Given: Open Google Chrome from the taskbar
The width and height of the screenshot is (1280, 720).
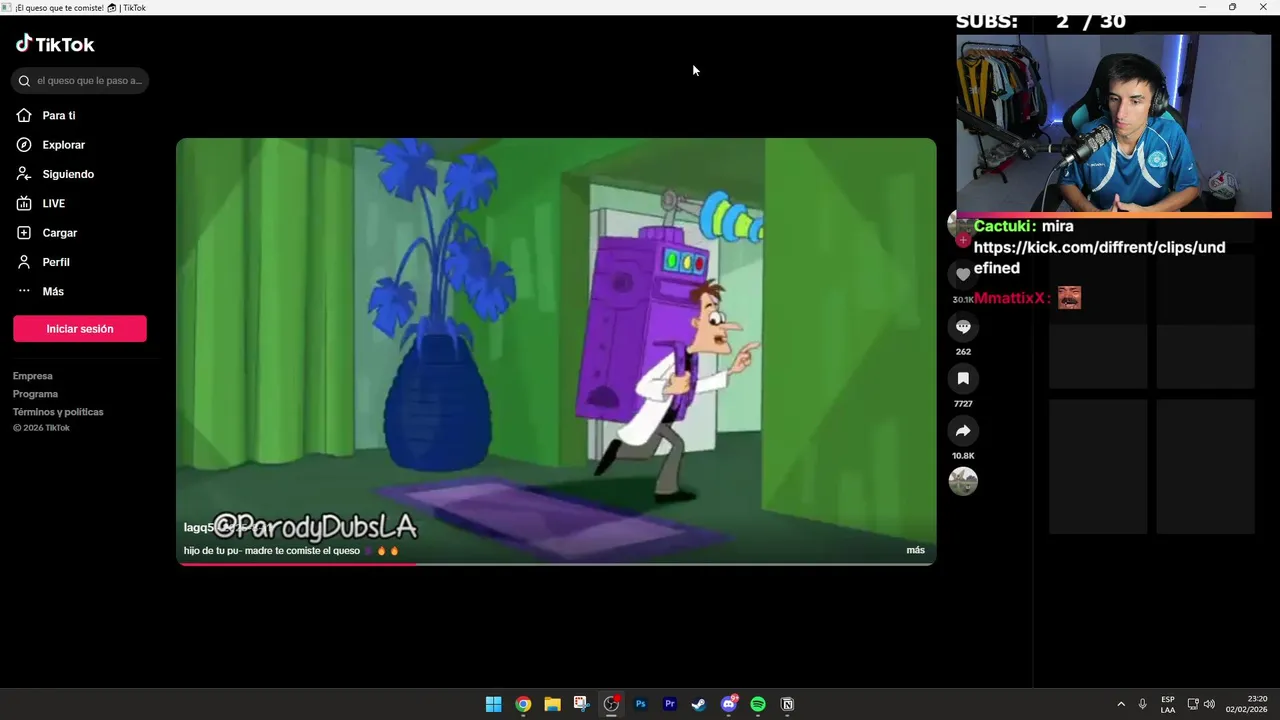Looking at the screenshot, I should click(x=523, y=704).
